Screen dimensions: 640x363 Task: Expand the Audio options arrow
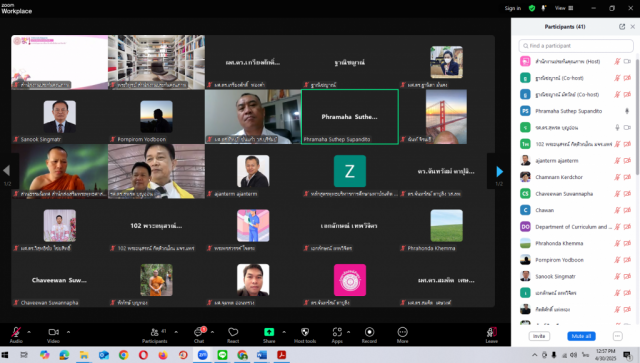[29, 332]
